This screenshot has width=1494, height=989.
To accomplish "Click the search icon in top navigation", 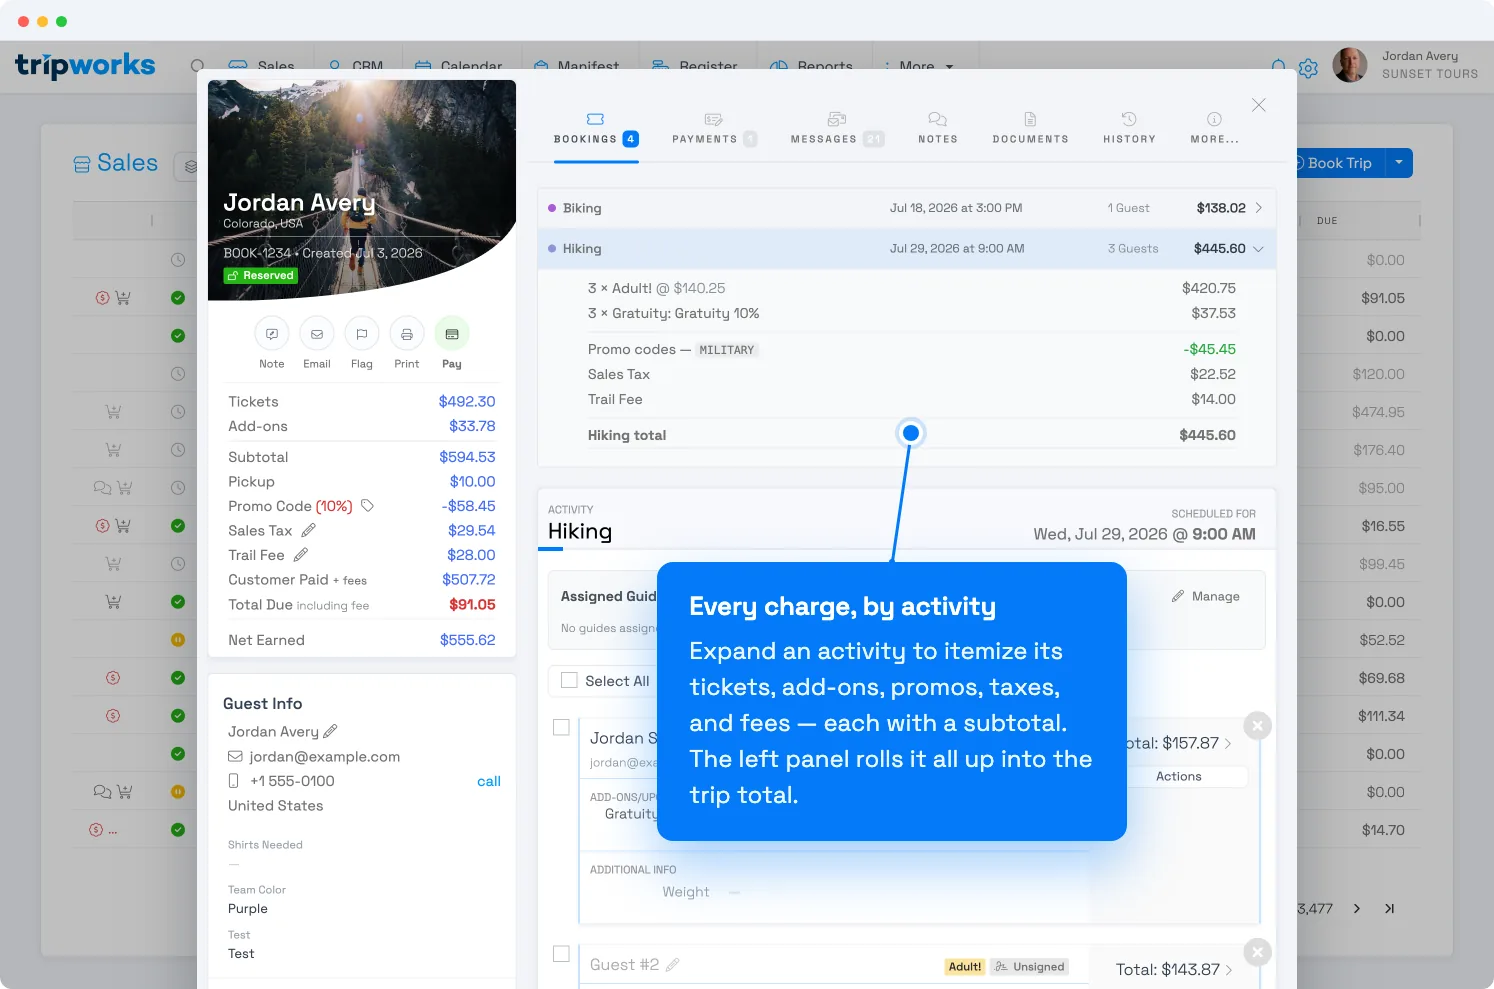I will pyautogui.click(x=197, y=66).
